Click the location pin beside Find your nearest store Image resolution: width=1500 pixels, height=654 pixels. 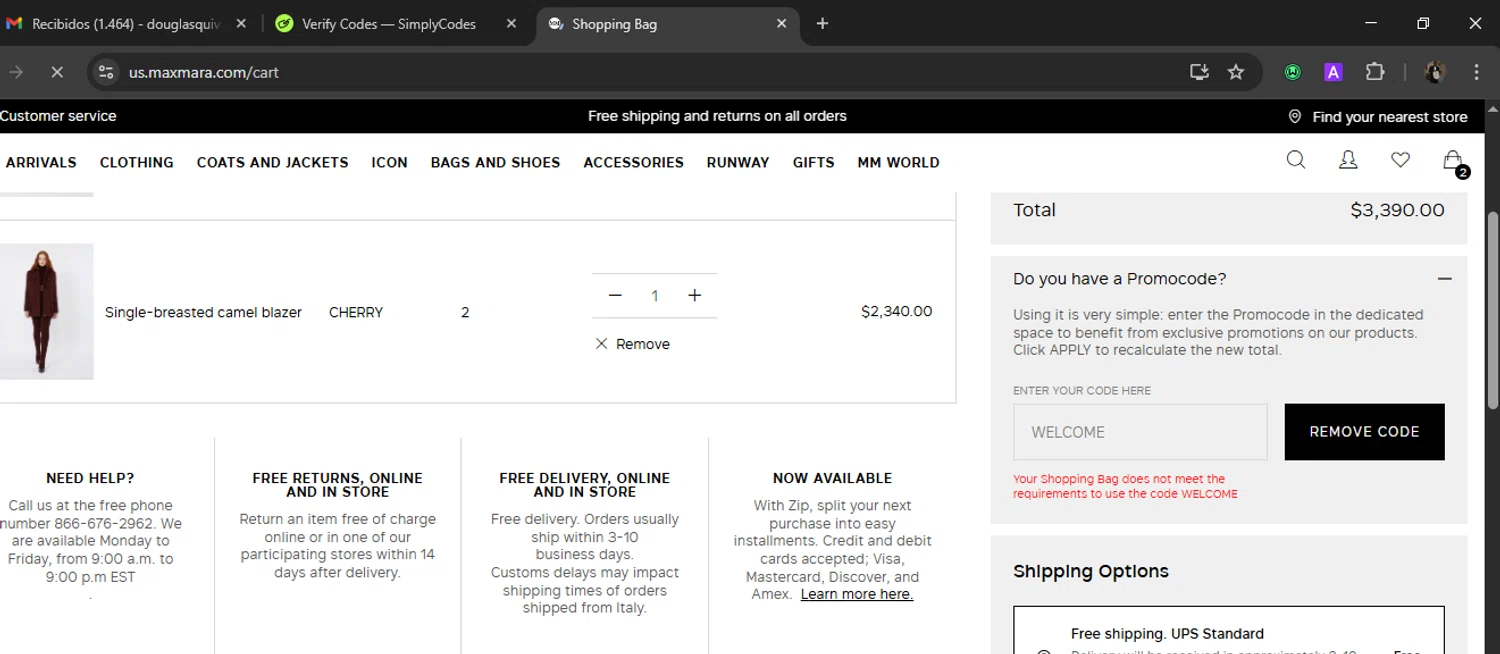pos(1294,117)
